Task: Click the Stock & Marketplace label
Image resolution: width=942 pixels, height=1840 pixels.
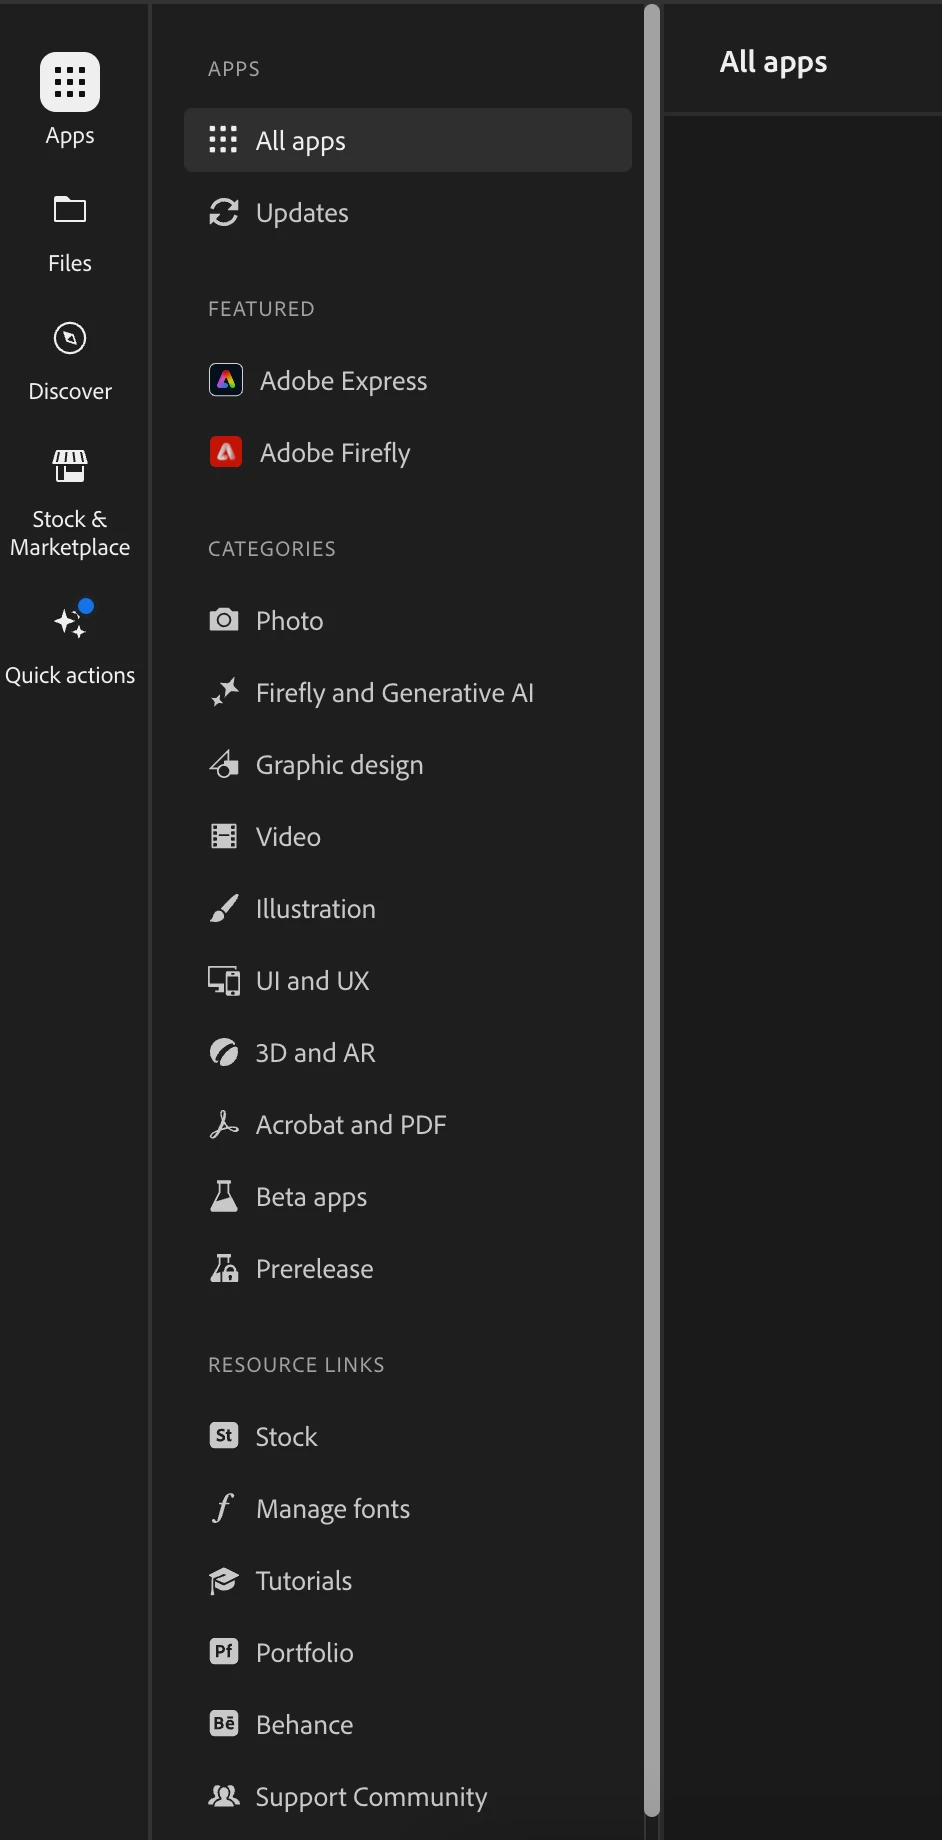Action: pos(70,533)
